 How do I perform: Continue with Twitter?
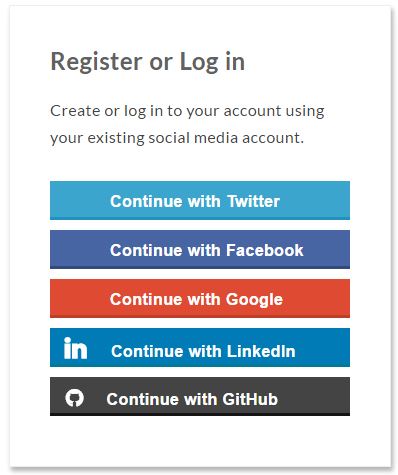(200, 200)
